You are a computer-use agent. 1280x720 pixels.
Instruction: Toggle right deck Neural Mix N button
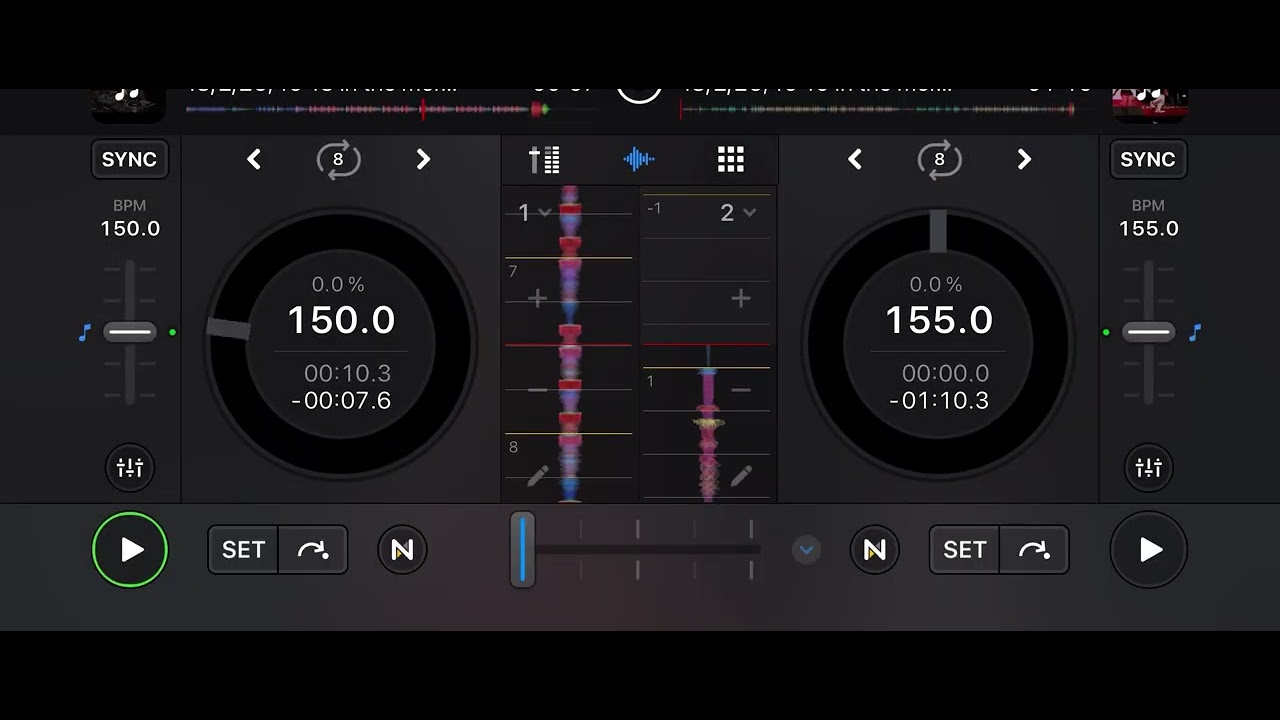coord(875,550)
